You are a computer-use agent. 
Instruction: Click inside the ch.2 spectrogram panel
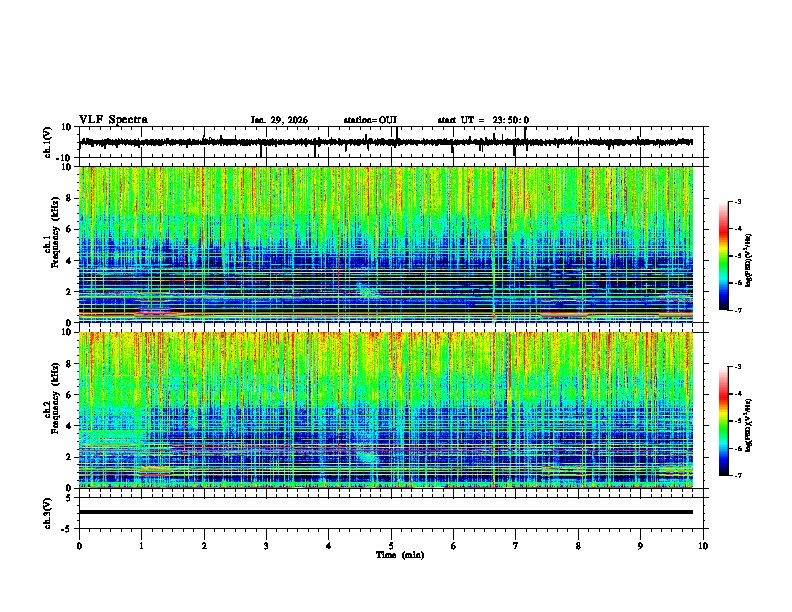tap(386, 410)
